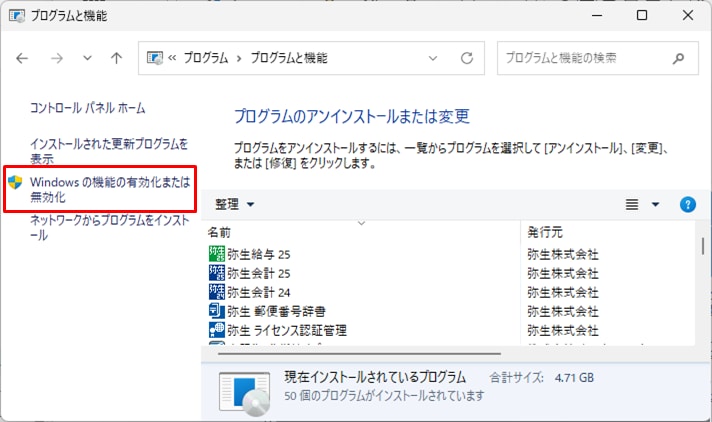Click the 4.71 GB total size value
Image resolution: width=712 pixels, height=422 pixels.
(574, 378)
